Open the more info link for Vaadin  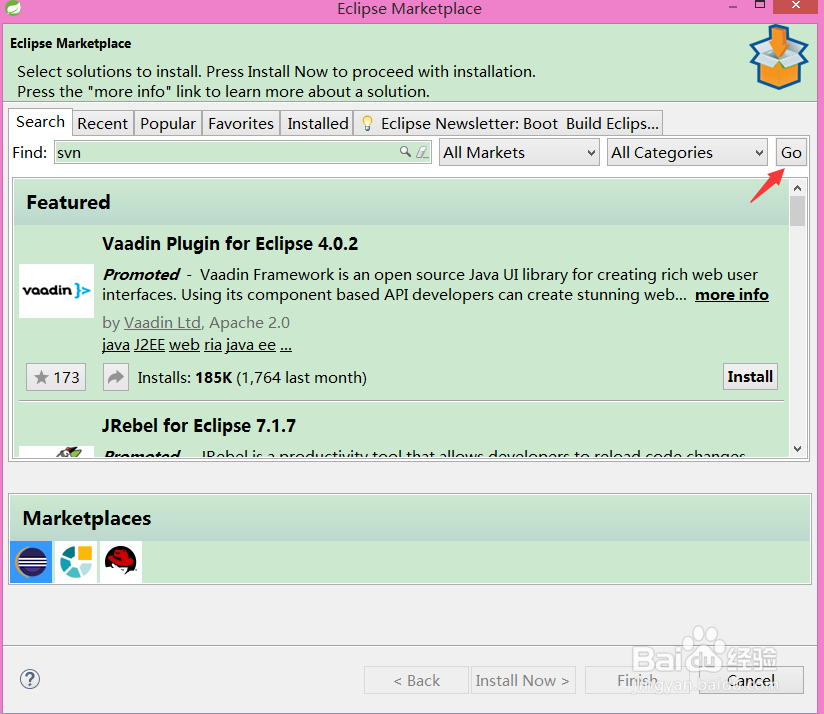click(x=732, y=295)
